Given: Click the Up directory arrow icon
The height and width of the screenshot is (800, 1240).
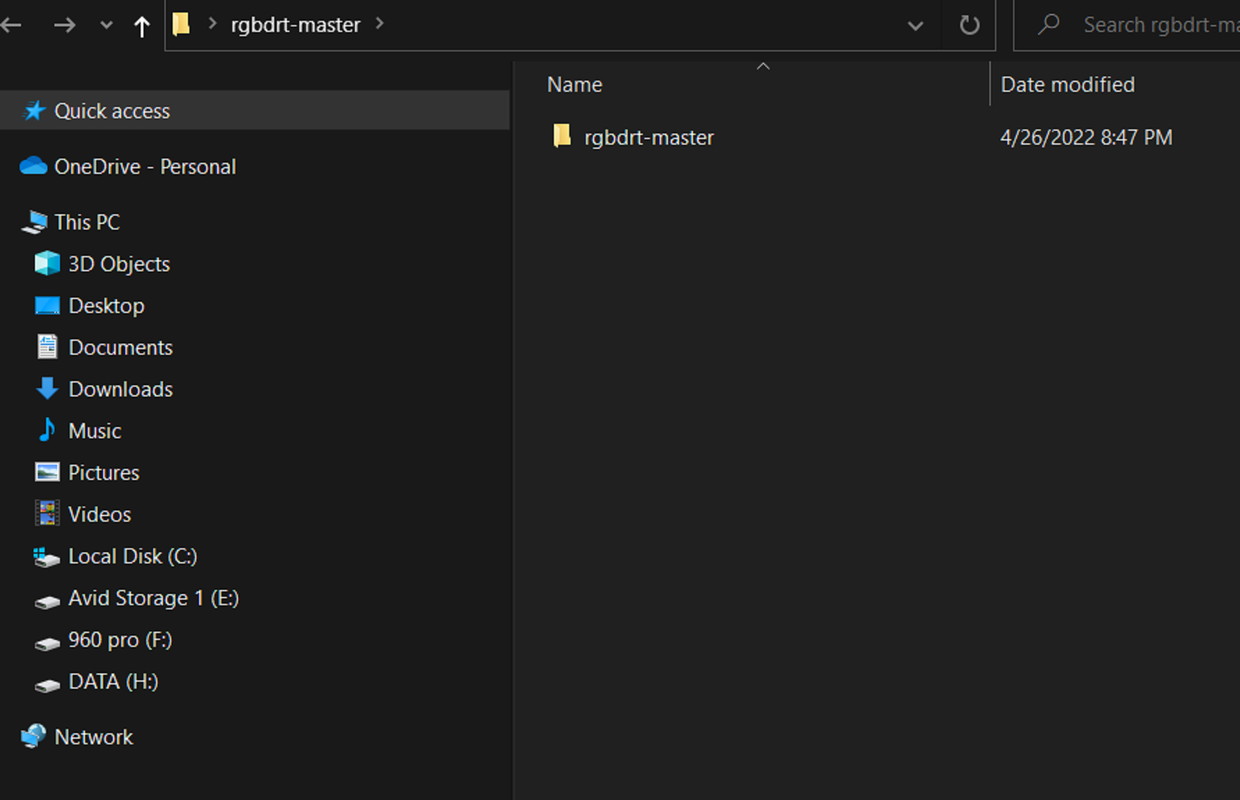Looking at the screenshot, I should coord(142,27).
